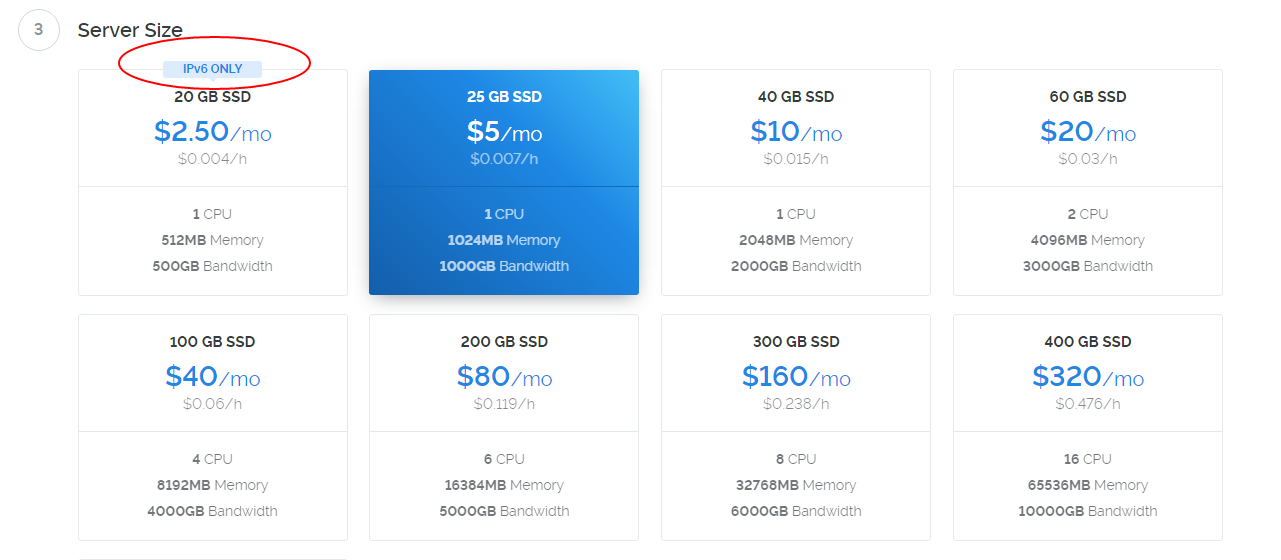Click the 4 CPU spec line
Viewport: 1281px width, 560px height.
tap(213, 459)
